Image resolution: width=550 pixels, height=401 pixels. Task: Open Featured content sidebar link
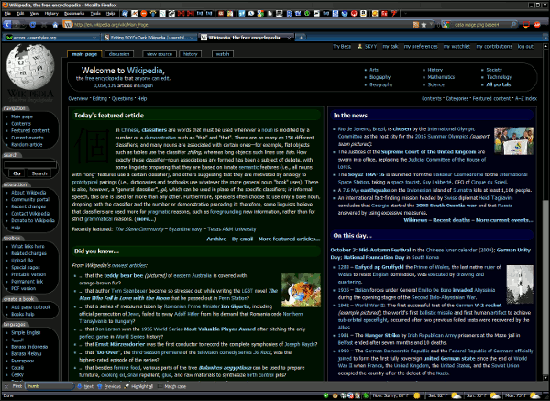[x=30, y=130]
